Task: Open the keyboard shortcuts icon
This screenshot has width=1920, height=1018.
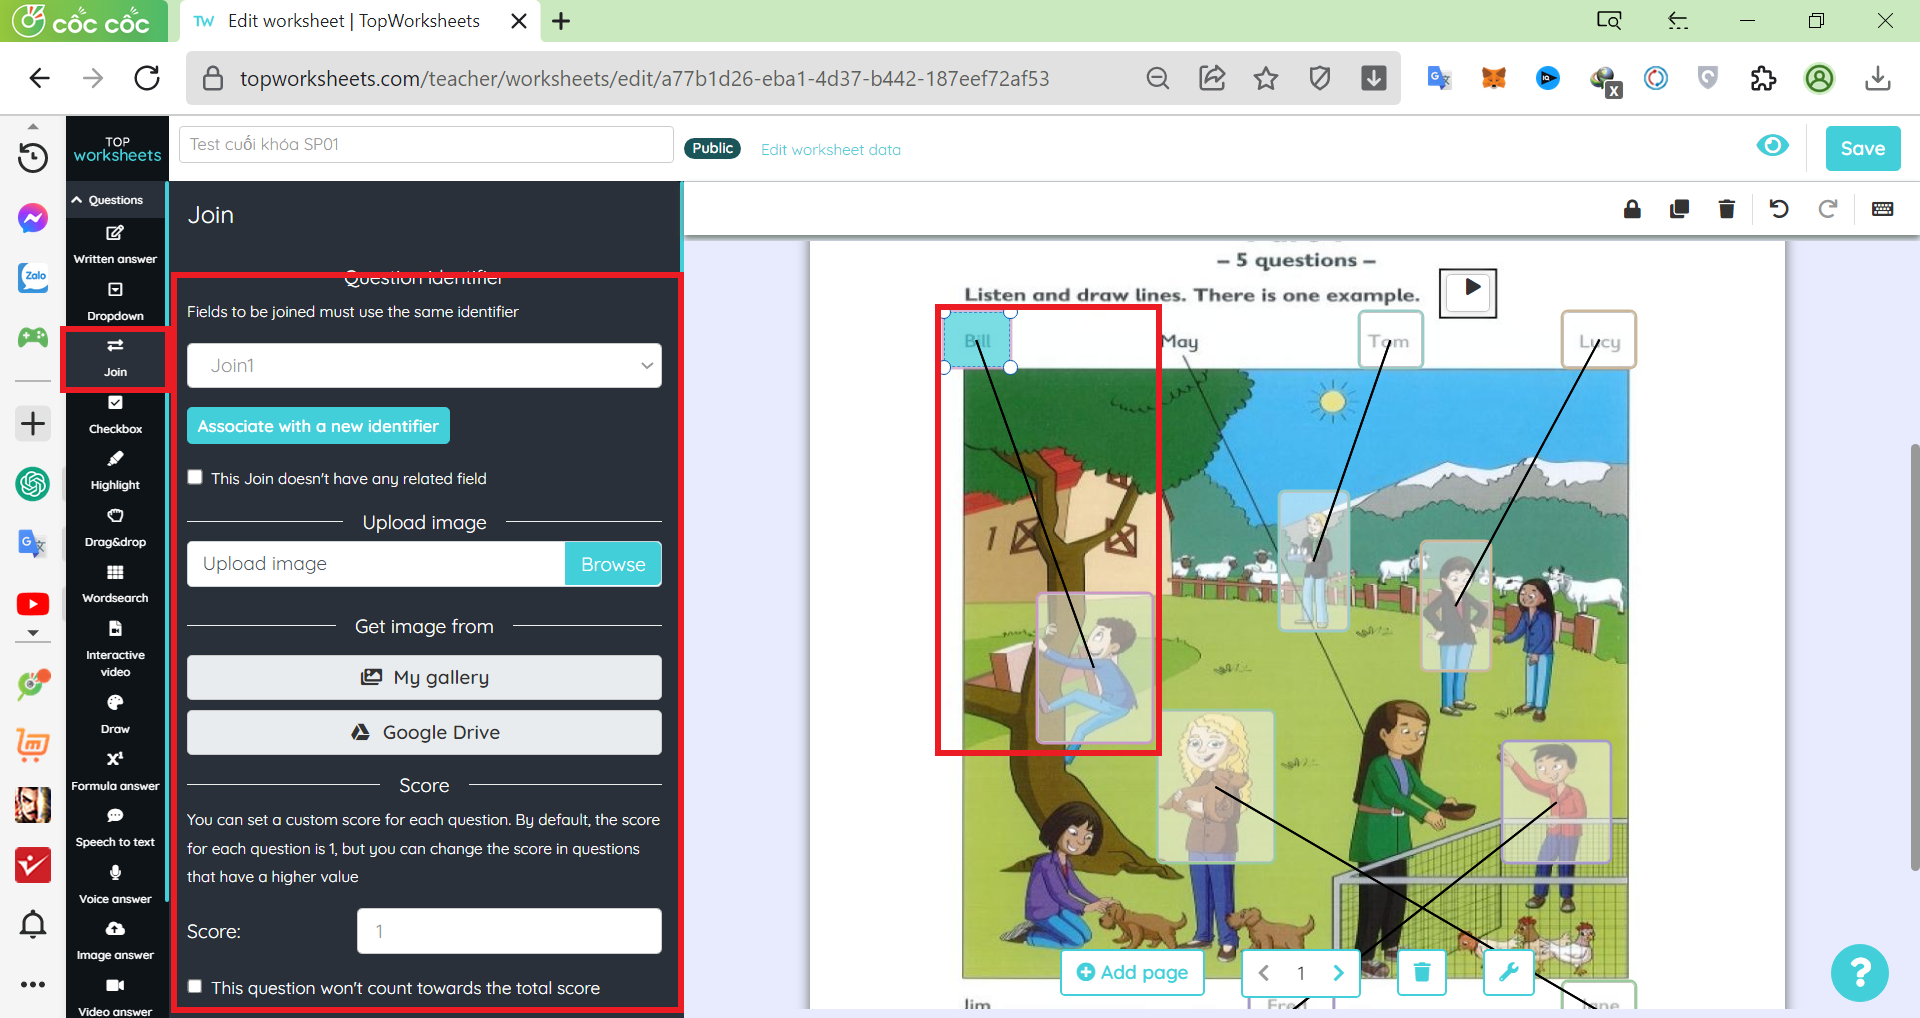Action: (x=1882, y=209)
